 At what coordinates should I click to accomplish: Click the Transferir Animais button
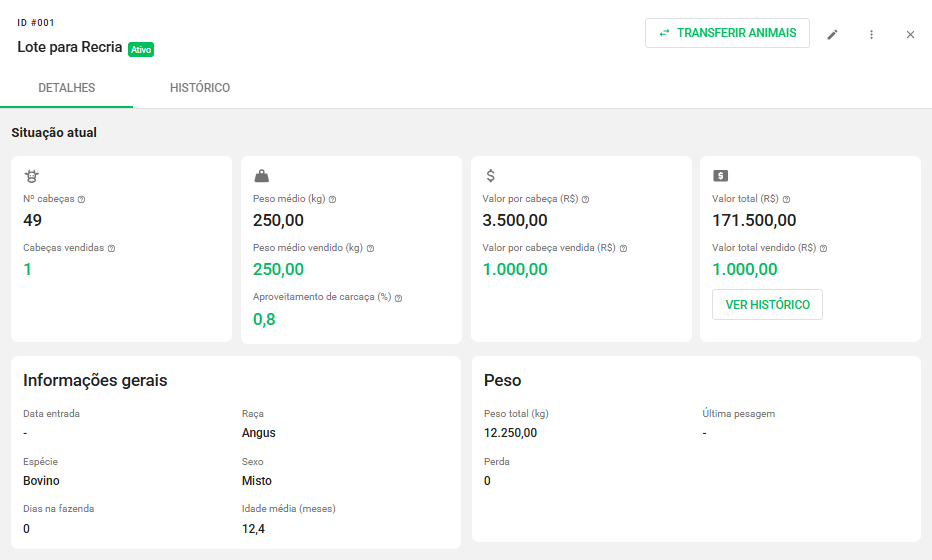point(727,33)
